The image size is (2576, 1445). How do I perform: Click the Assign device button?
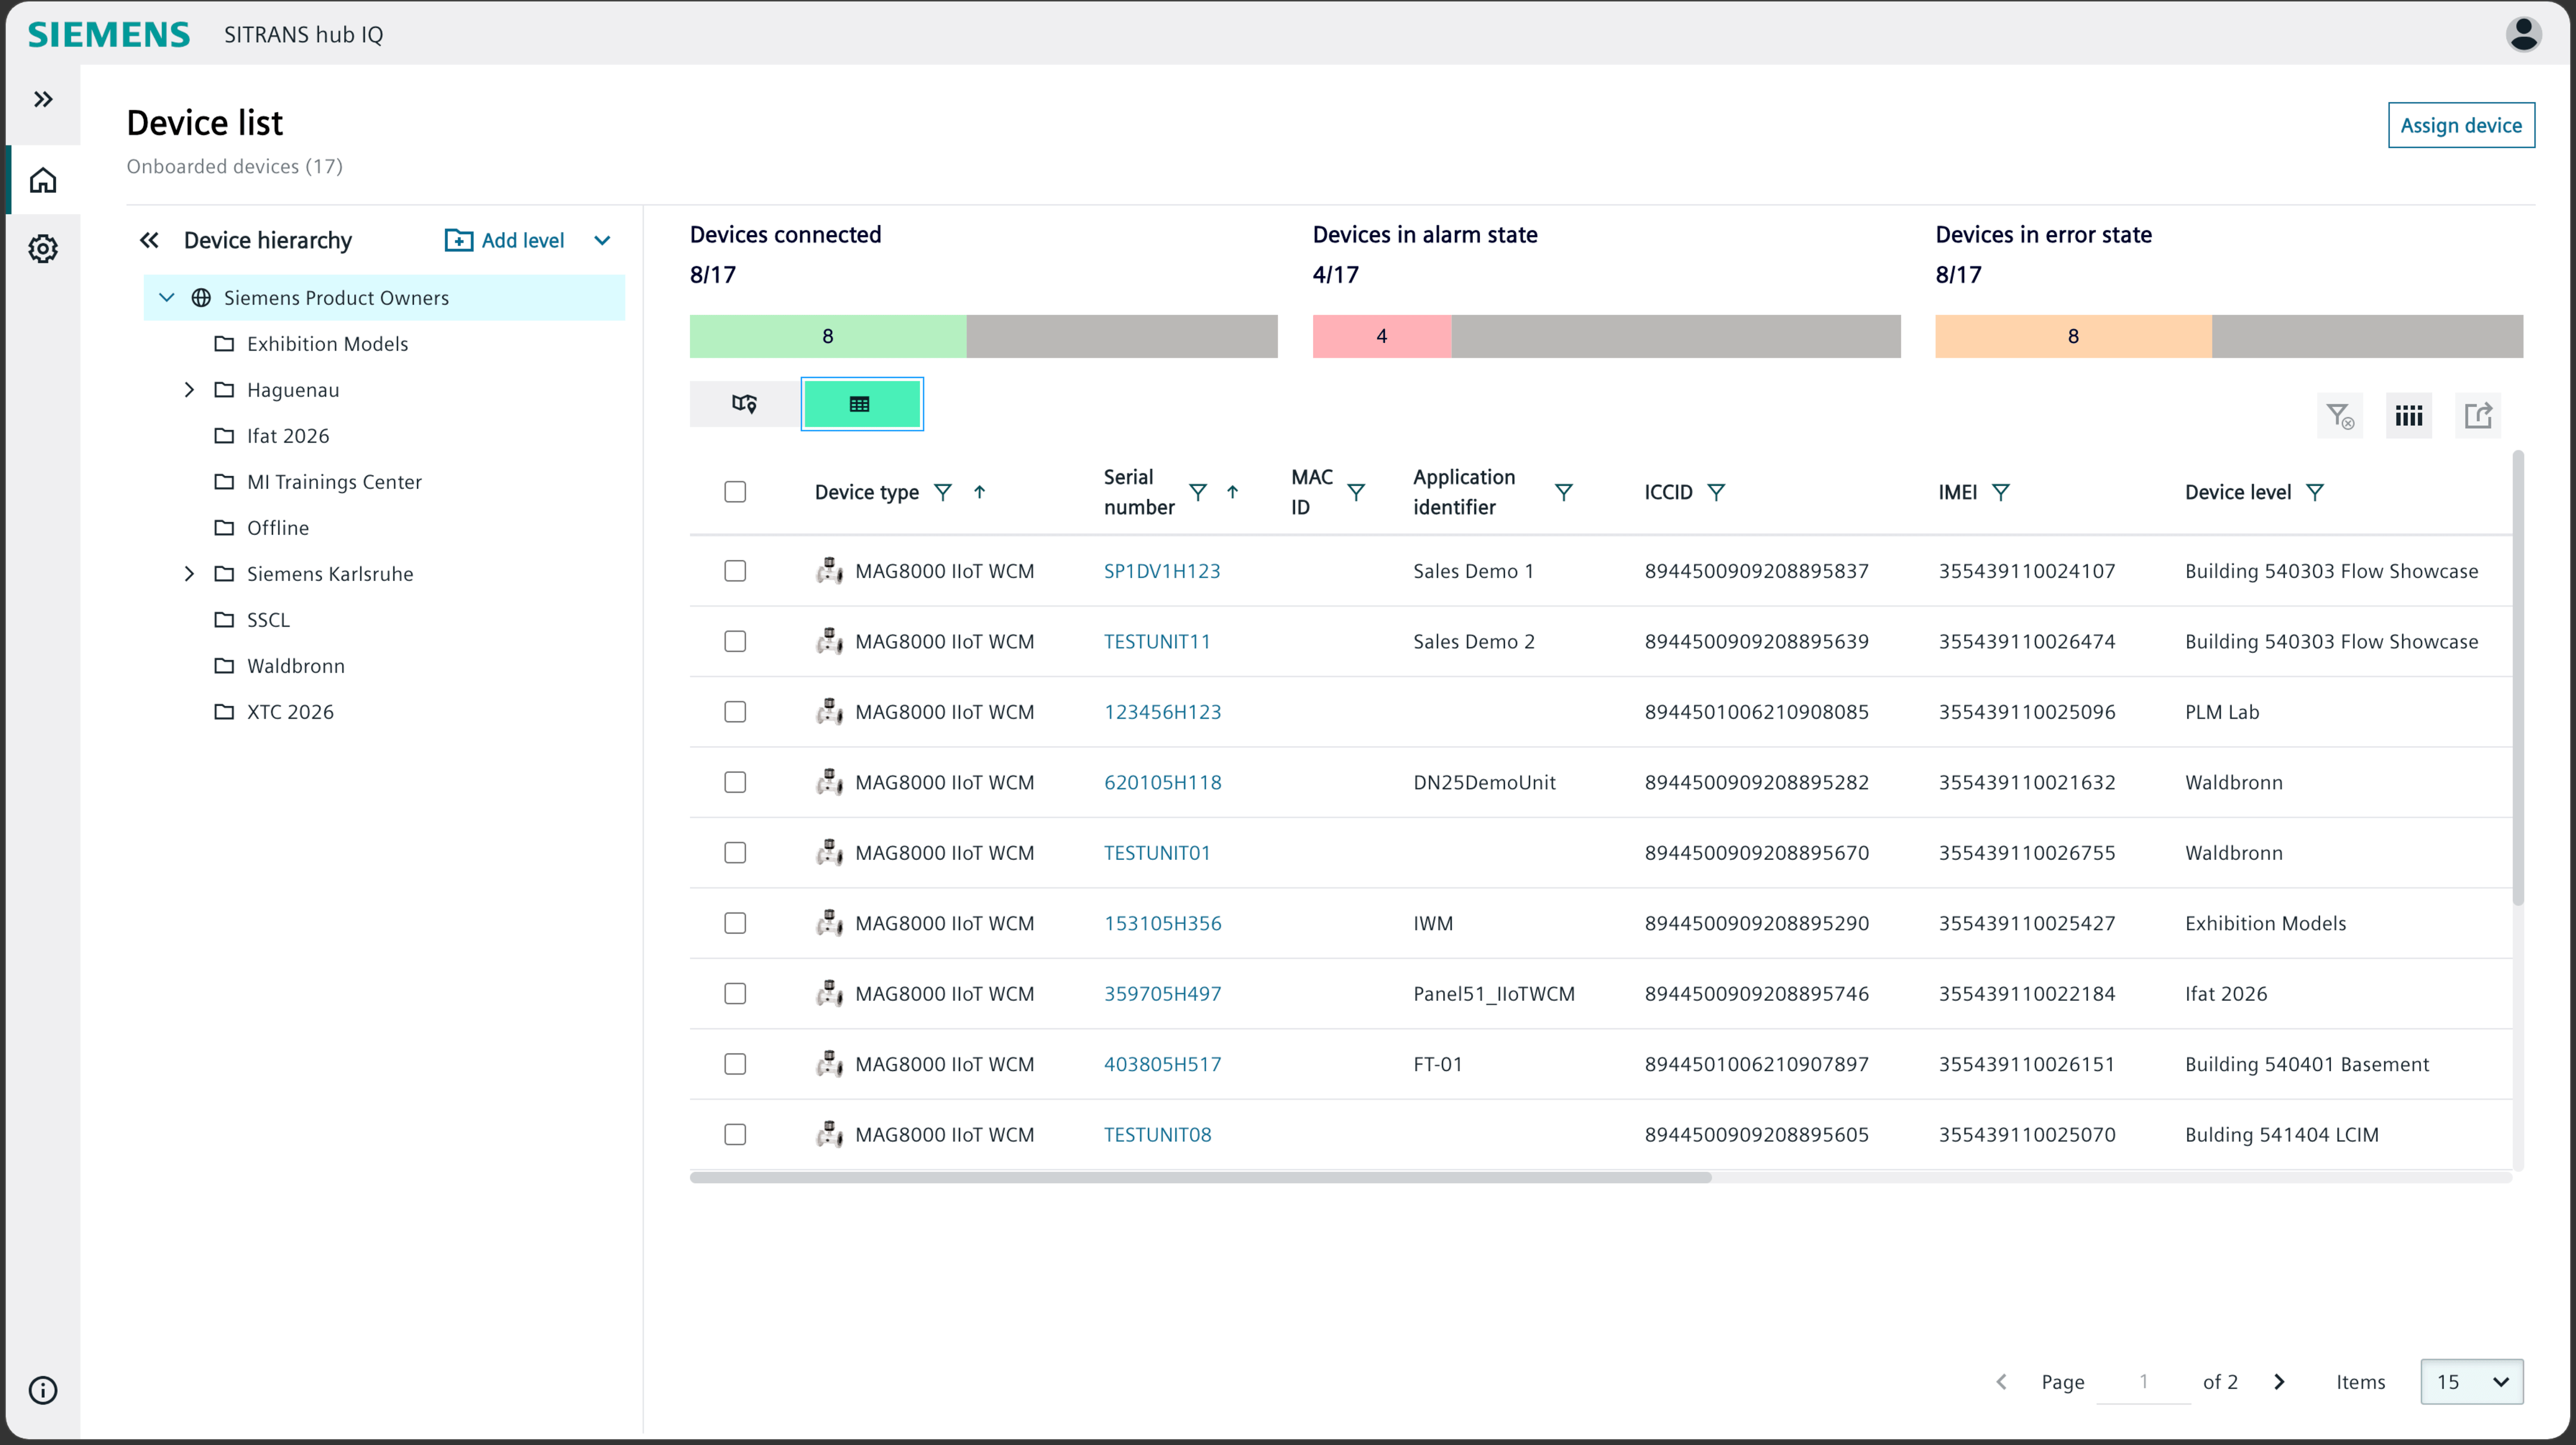click(2461, 125)
